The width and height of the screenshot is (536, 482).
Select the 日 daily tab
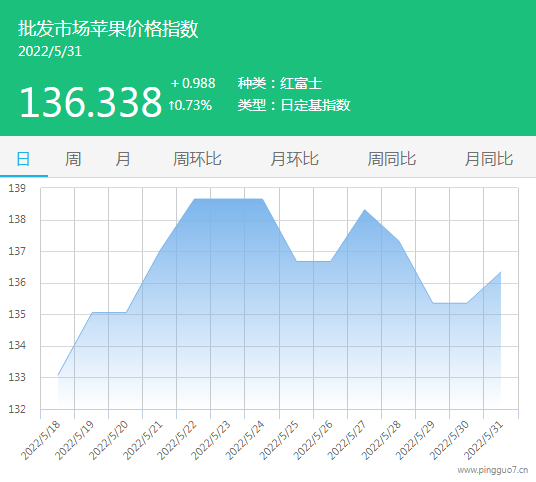pos(23,159)
